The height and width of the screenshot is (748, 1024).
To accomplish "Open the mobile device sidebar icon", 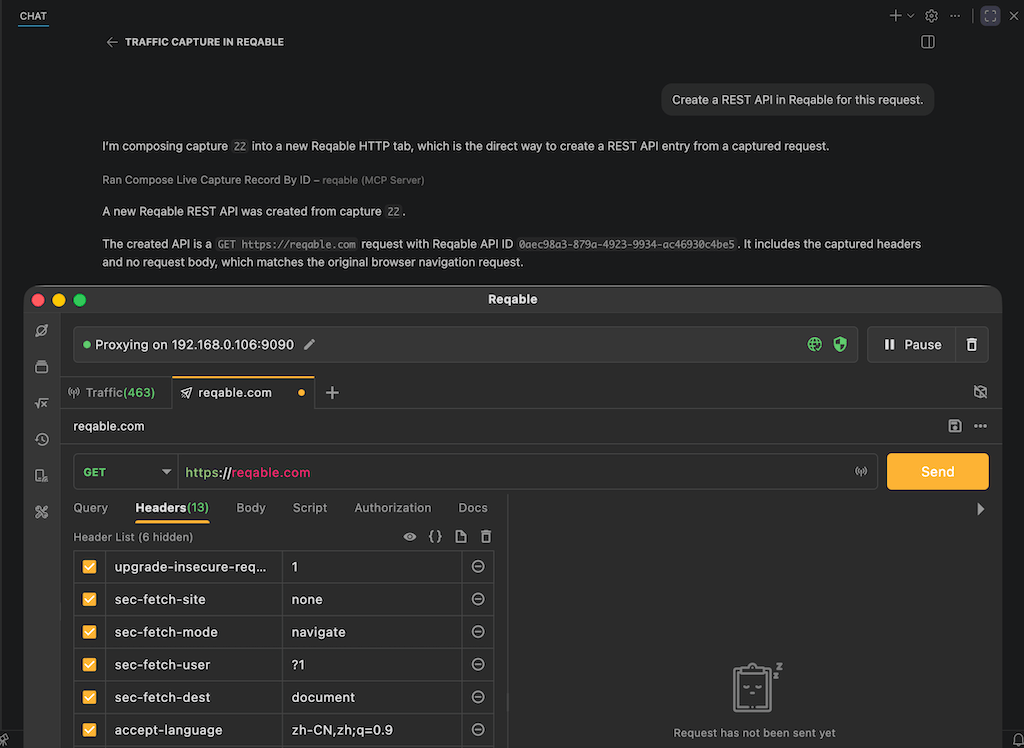I will [42, 476].
